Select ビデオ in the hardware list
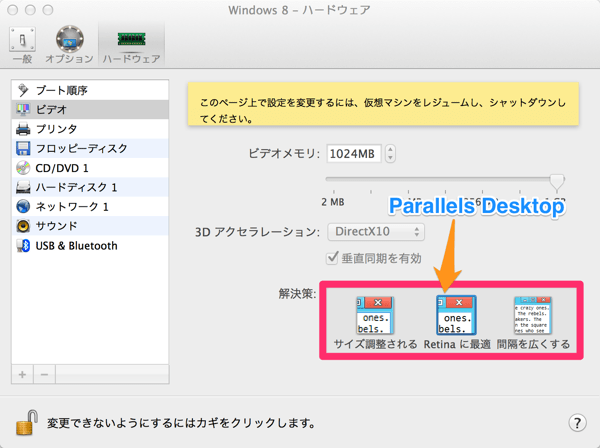 pos(90,109)
